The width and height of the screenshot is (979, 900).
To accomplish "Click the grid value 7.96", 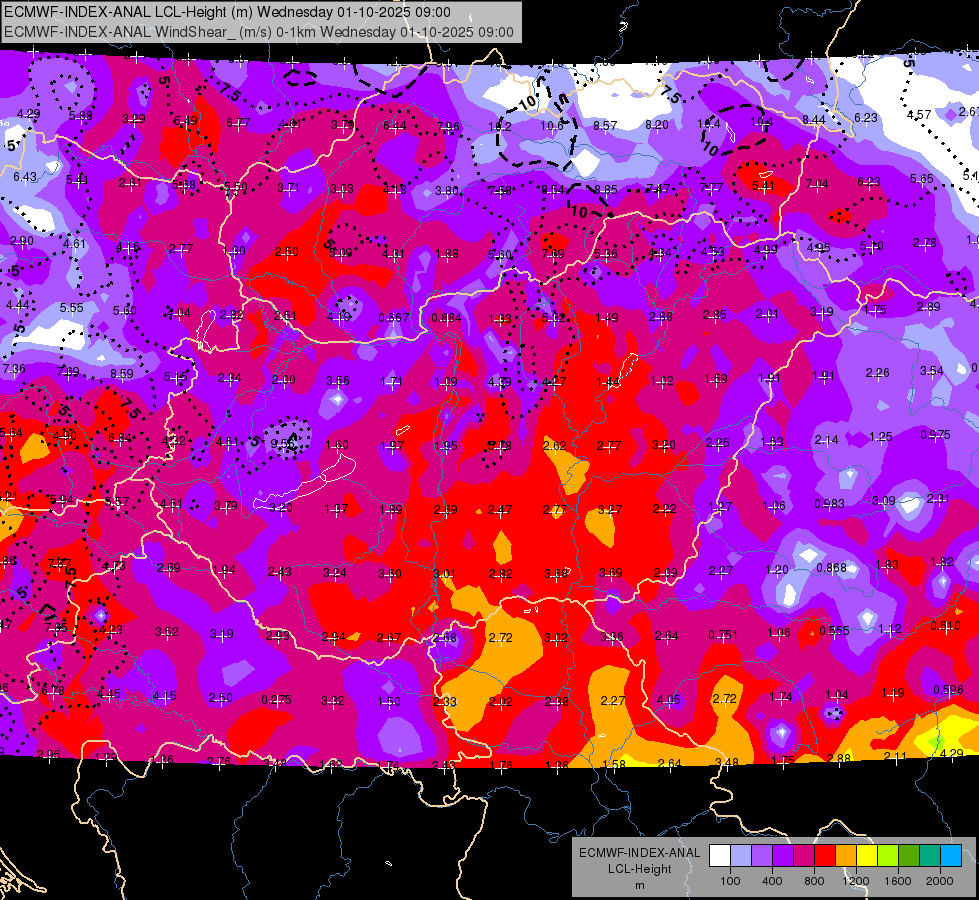I will (448, 127).
